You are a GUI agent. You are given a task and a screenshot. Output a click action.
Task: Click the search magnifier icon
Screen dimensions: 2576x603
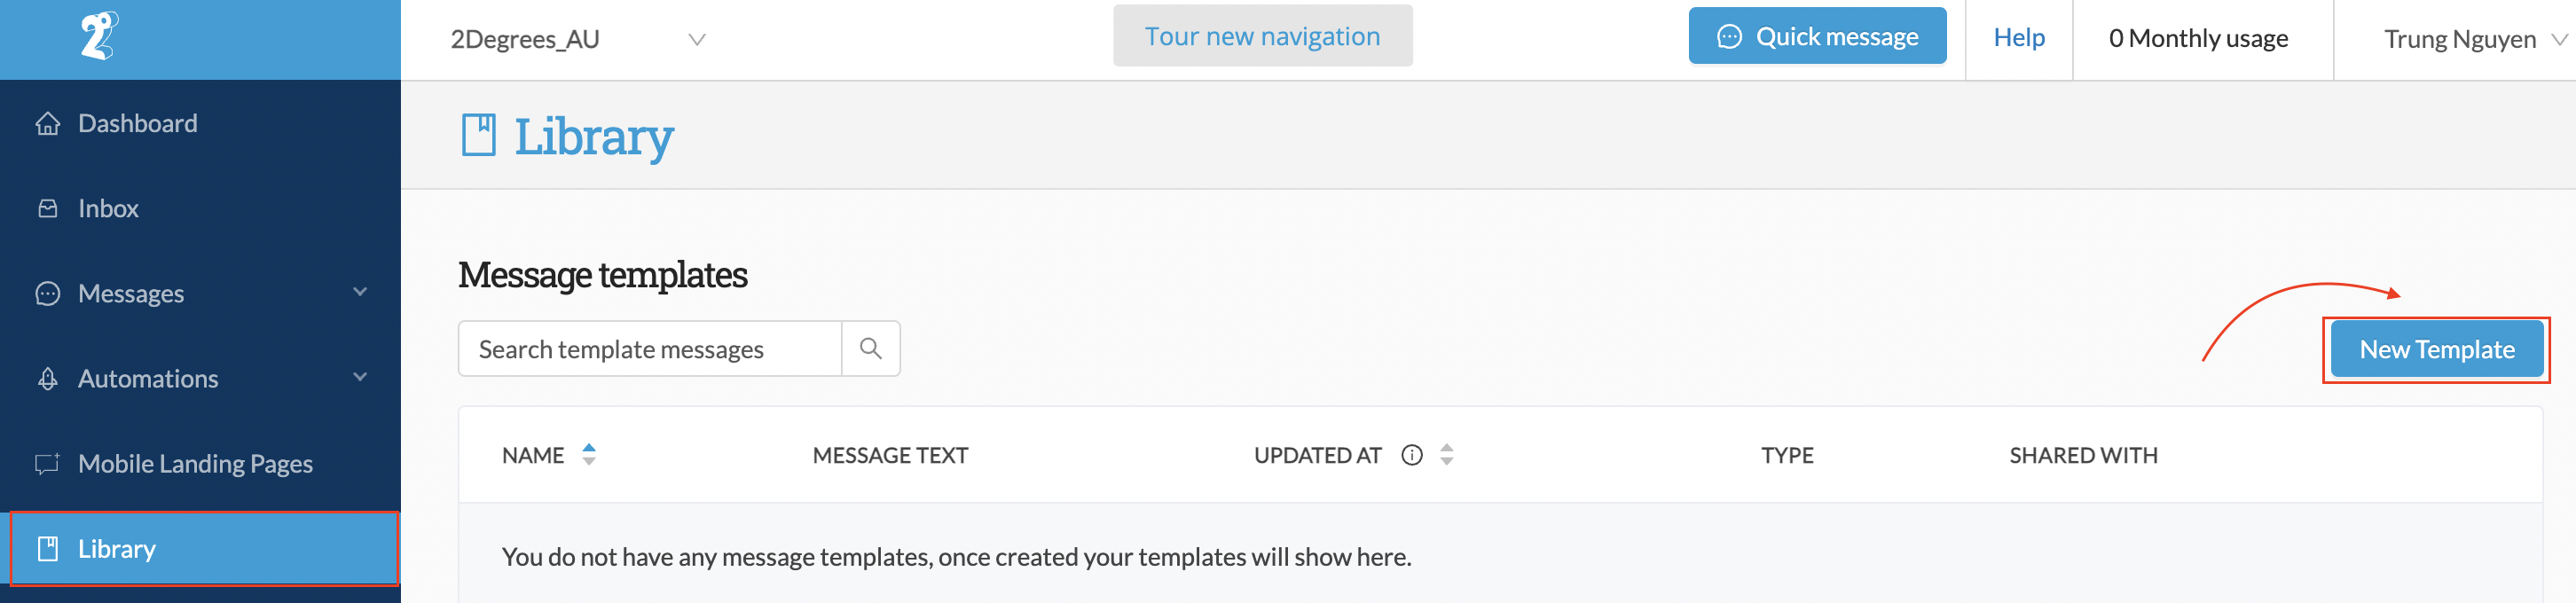[x=870, y=348]
